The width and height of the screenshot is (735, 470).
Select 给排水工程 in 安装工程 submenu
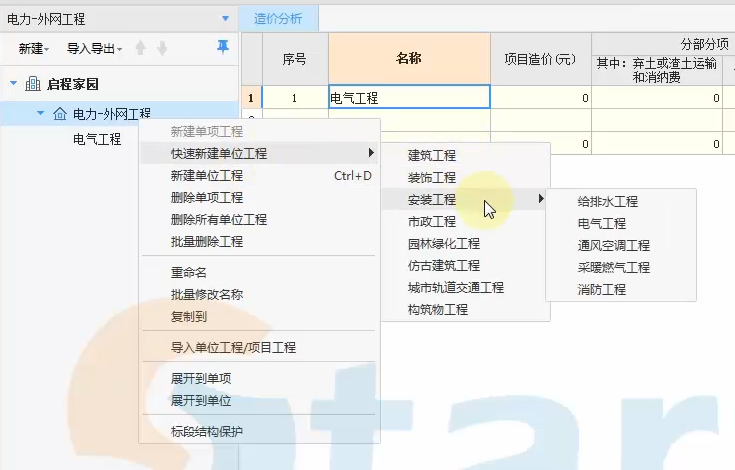(x=621, y=202)
